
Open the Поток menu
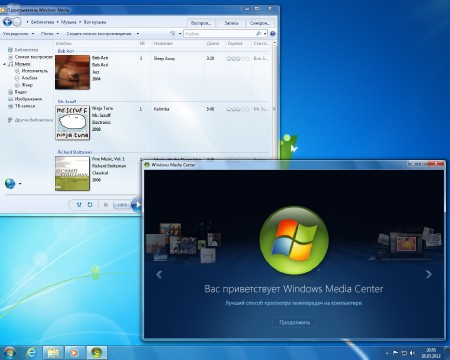coord(47,34)
